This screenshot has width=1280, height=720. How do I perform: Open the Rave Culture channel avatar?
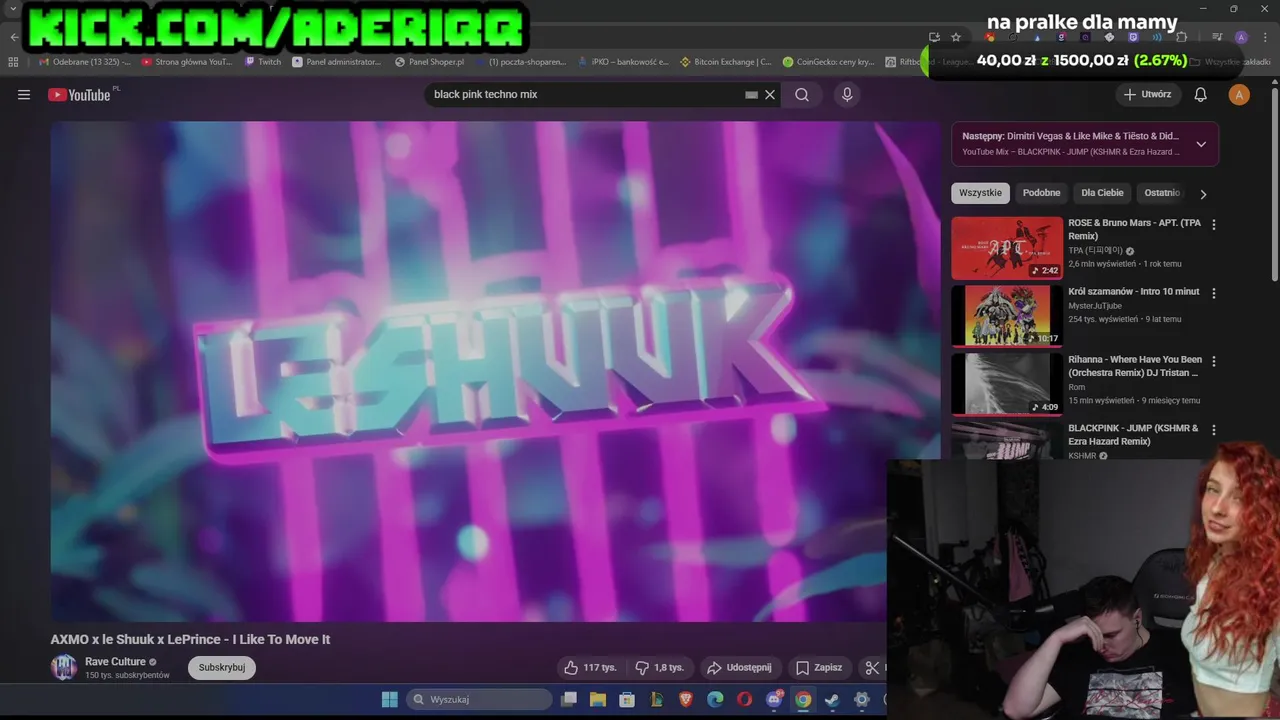(x=64, y=667)
